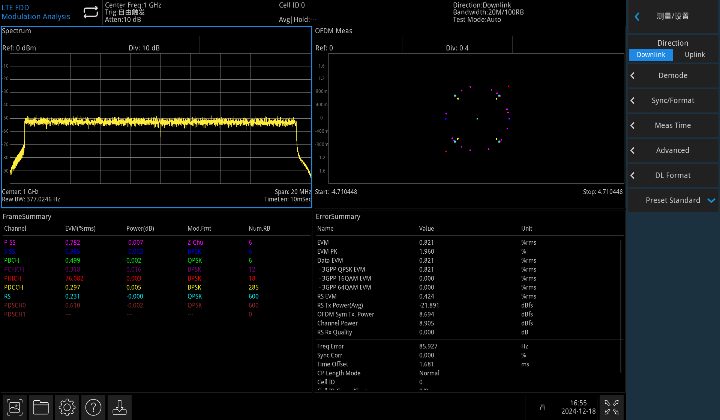Click the ErrorSummary vertical scrollbar
The image size is (720, 420).
[622, 305]
